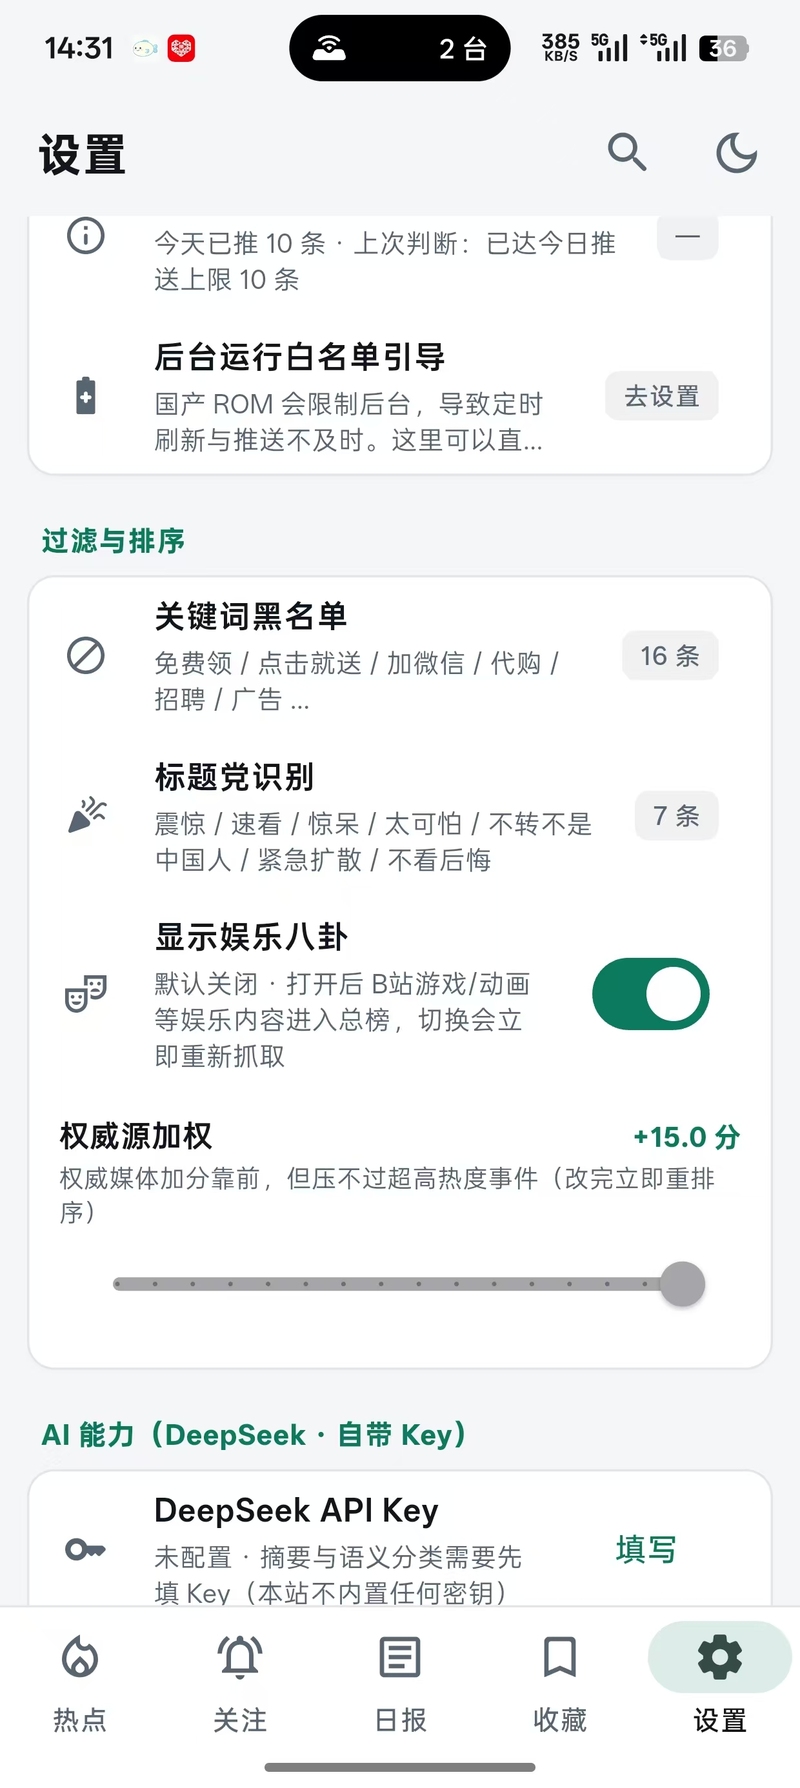
Task: Open the 16 条 keyword blacklist
Action: (670, 656)
